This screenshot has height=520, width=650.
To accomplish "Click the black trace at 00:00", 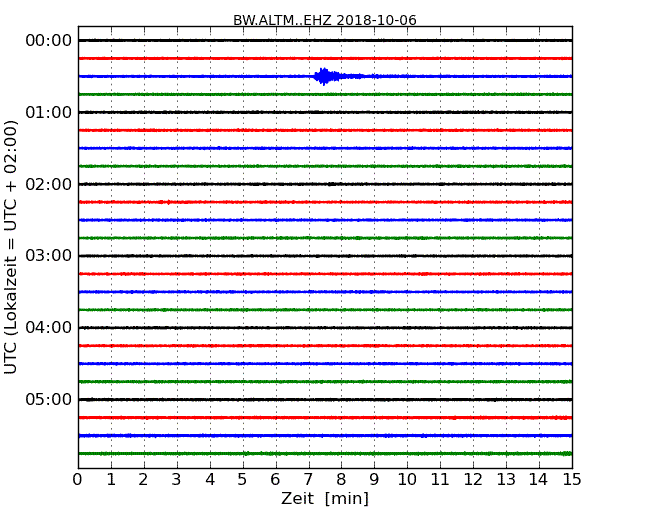I will pyautogui.click(x=325, y=40).
